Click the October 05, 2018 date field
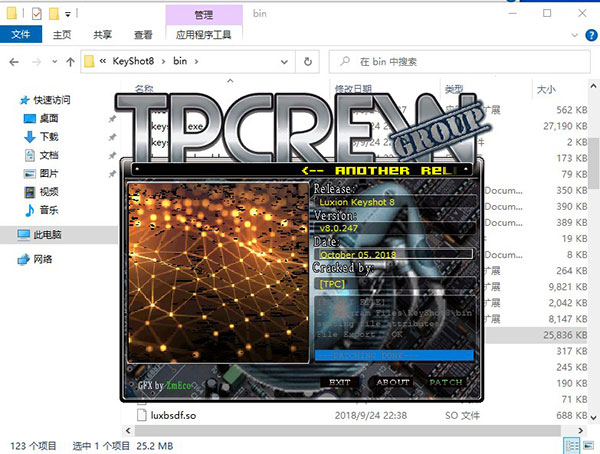 pos(394,255)
